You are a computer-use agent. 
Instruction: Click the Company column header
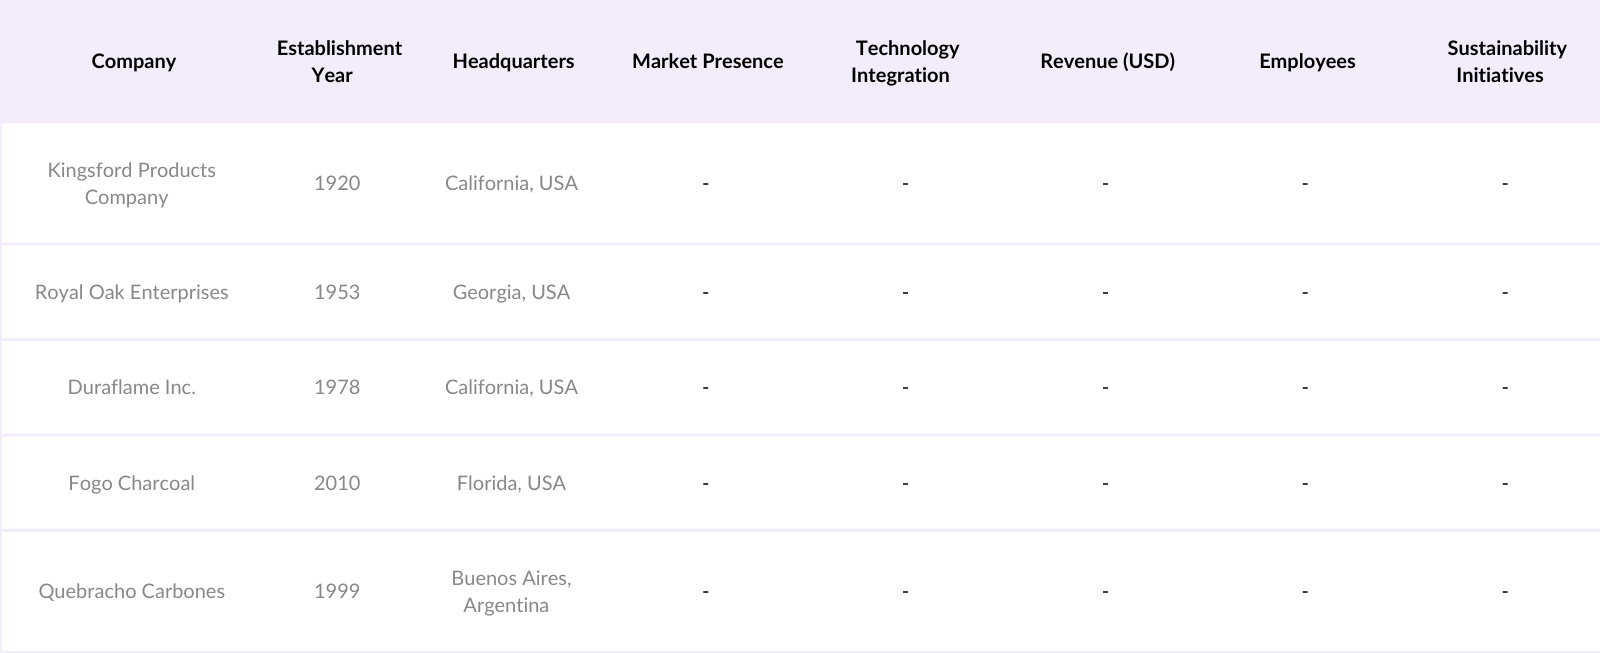coord(133,61)
